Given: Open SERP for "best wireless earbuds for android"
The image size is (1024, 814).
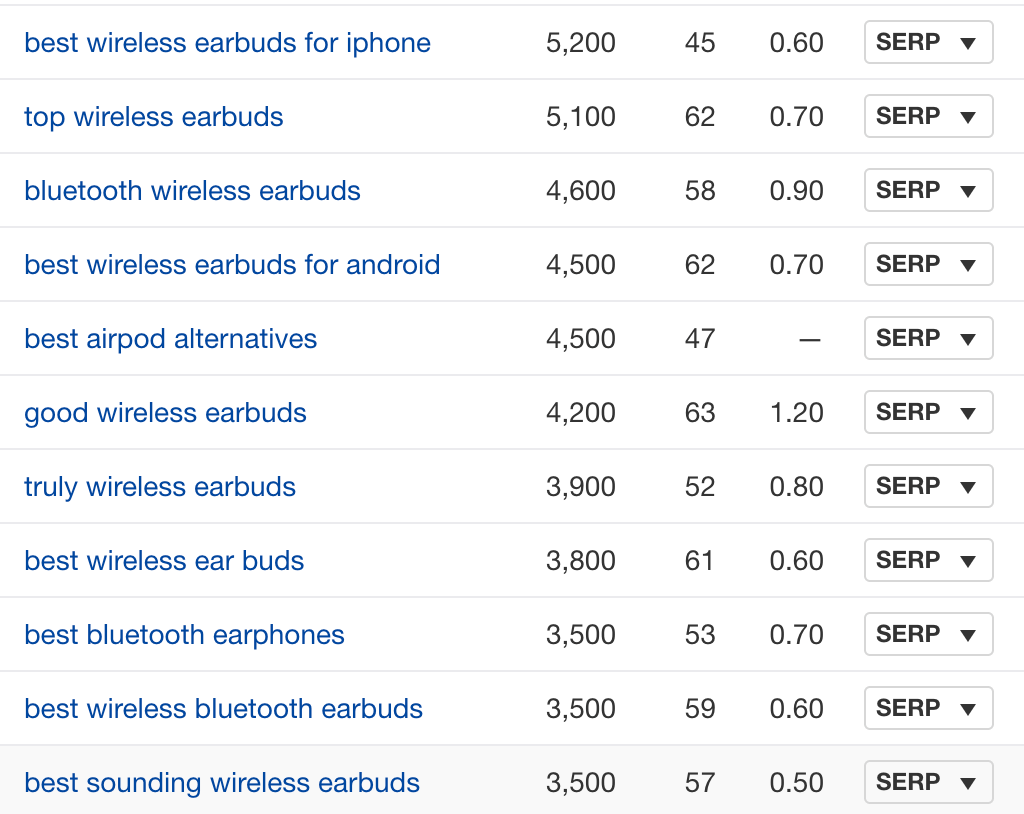Looking at the screenshot, I should pos(927,265).
